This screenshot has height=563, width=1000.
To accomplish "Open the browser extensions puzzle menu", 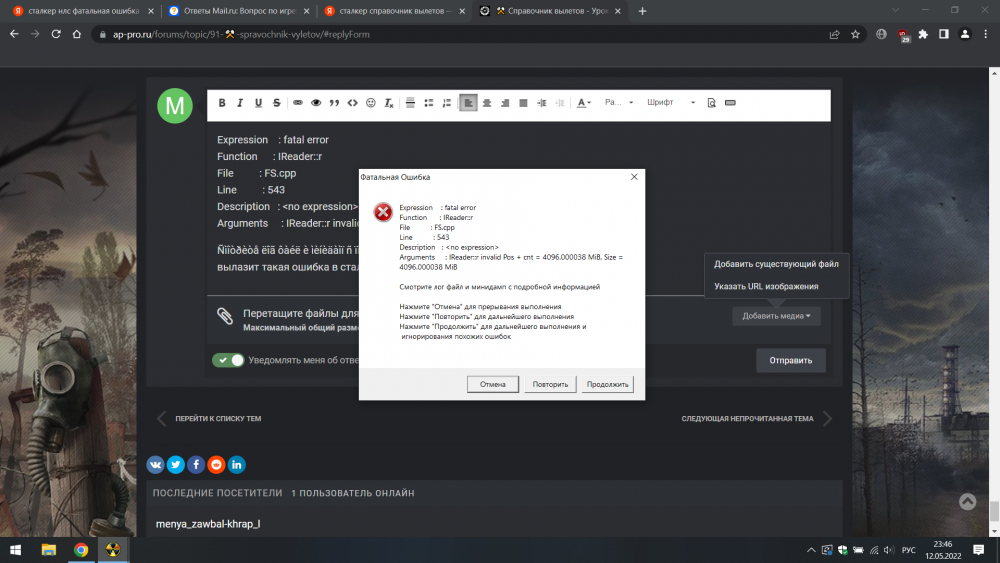I will pos(923,34).
